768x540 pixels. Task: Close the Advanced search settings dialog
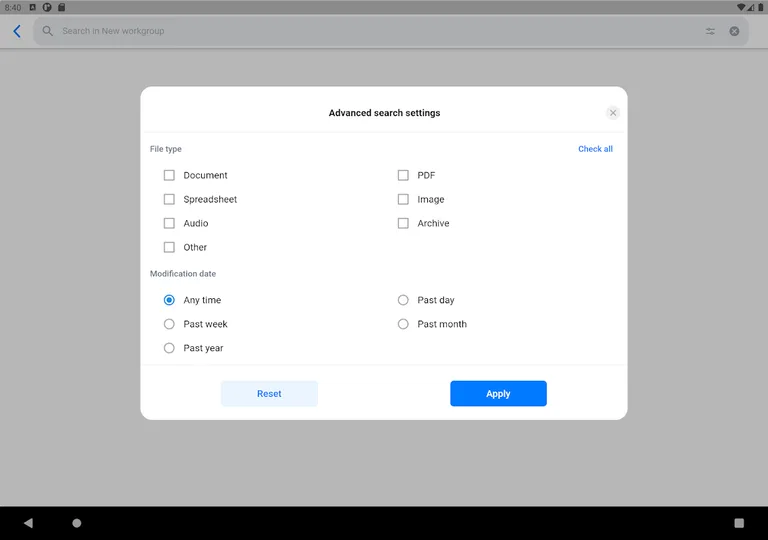click(613, 113)
